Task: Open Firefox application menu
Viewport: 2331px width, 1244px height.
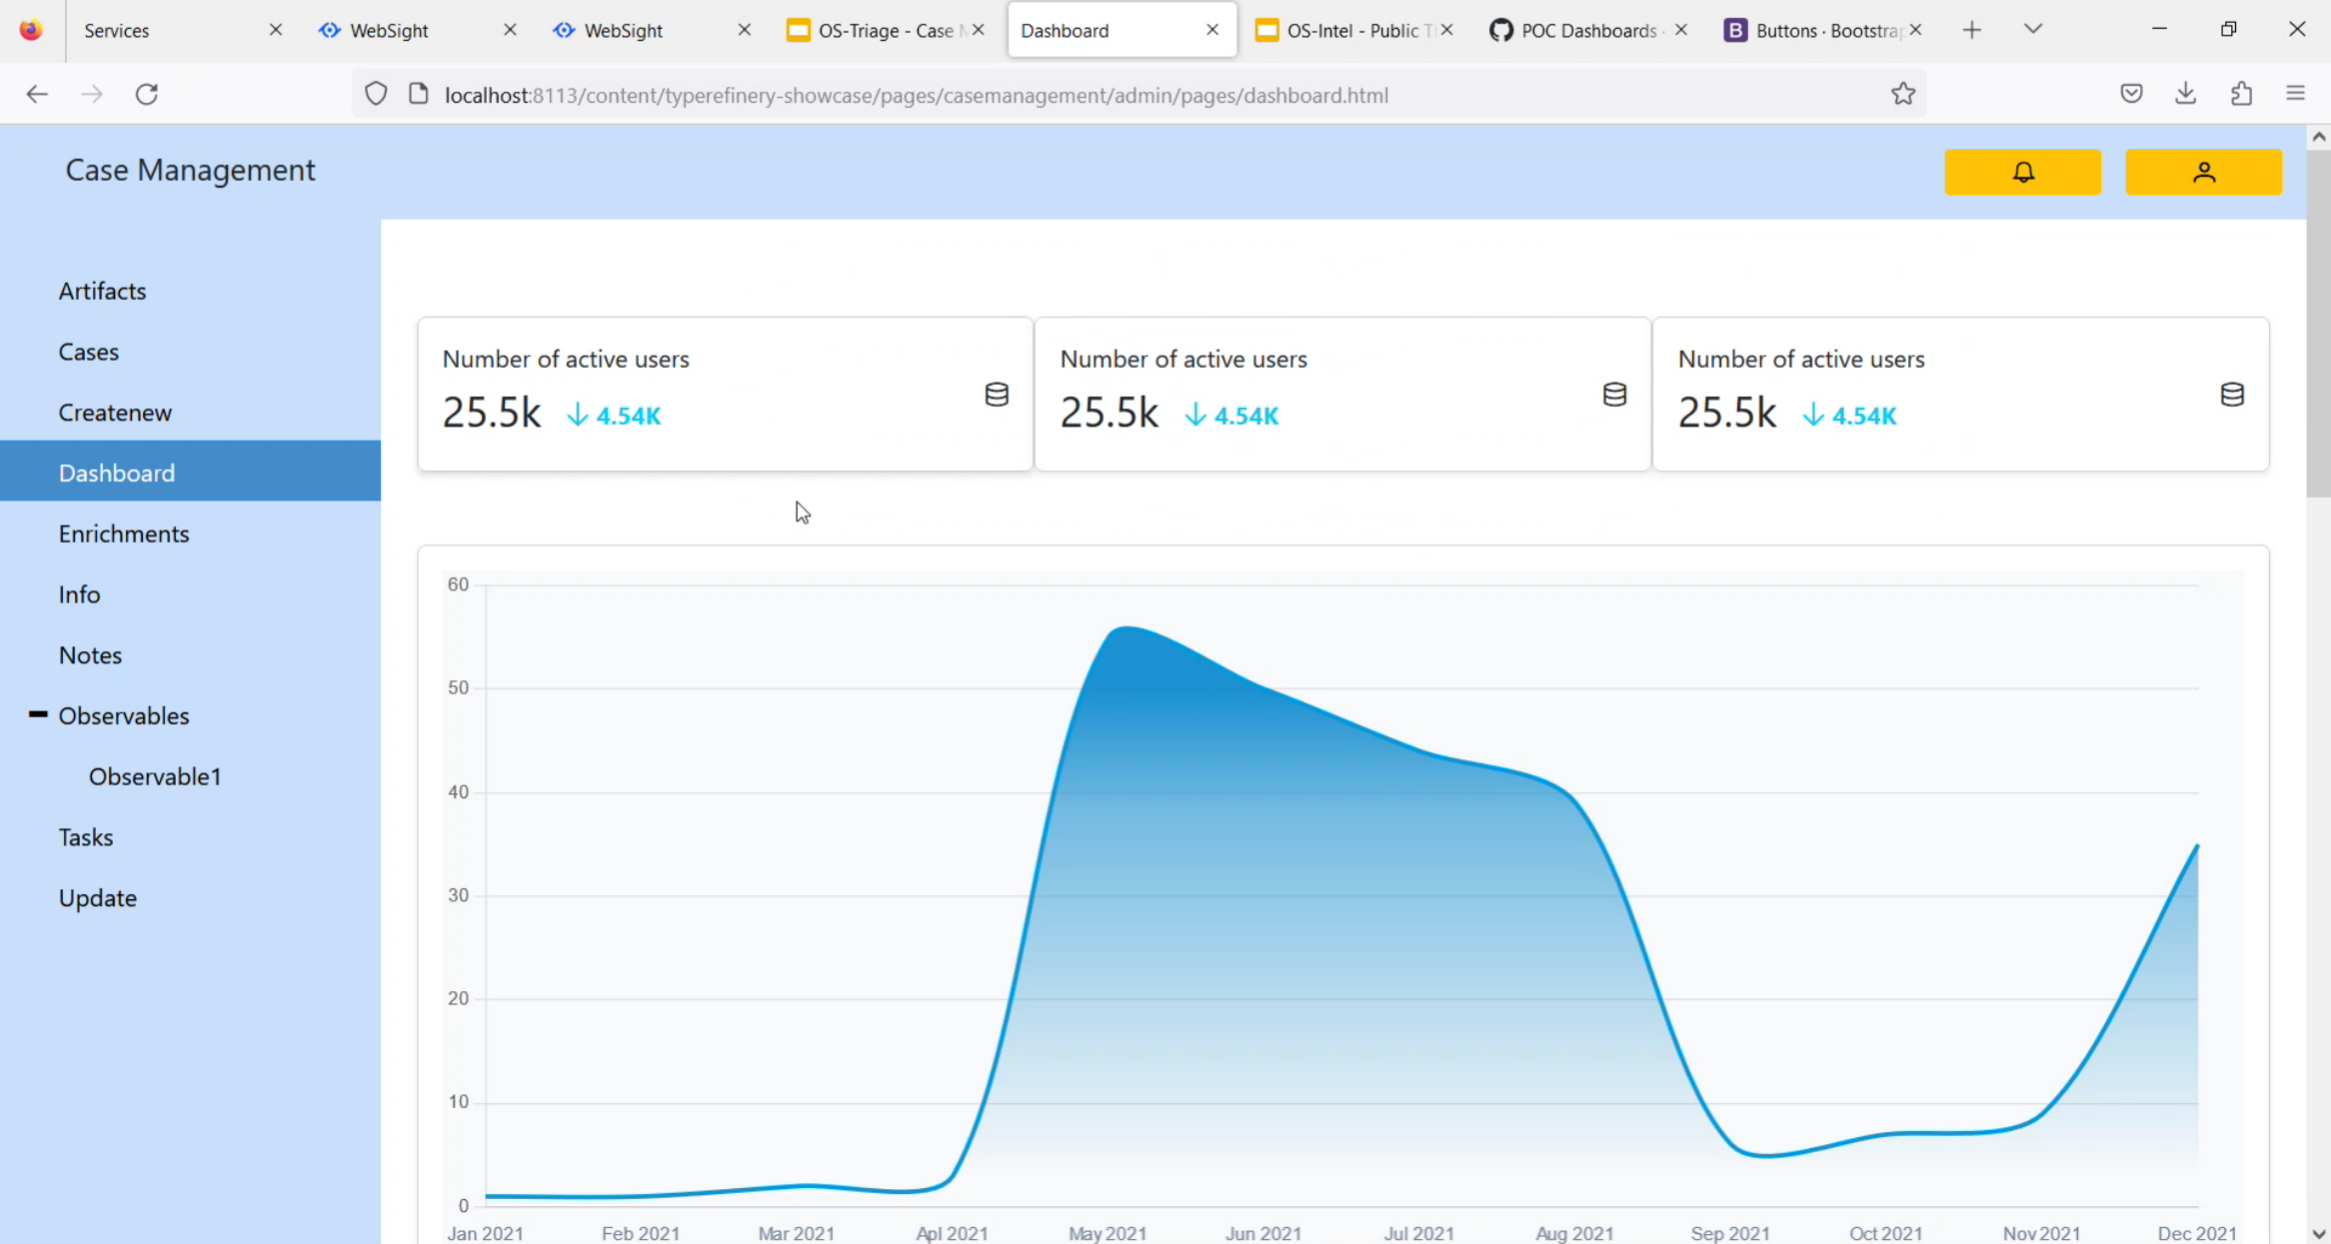Action: [x=2296, y=94]
